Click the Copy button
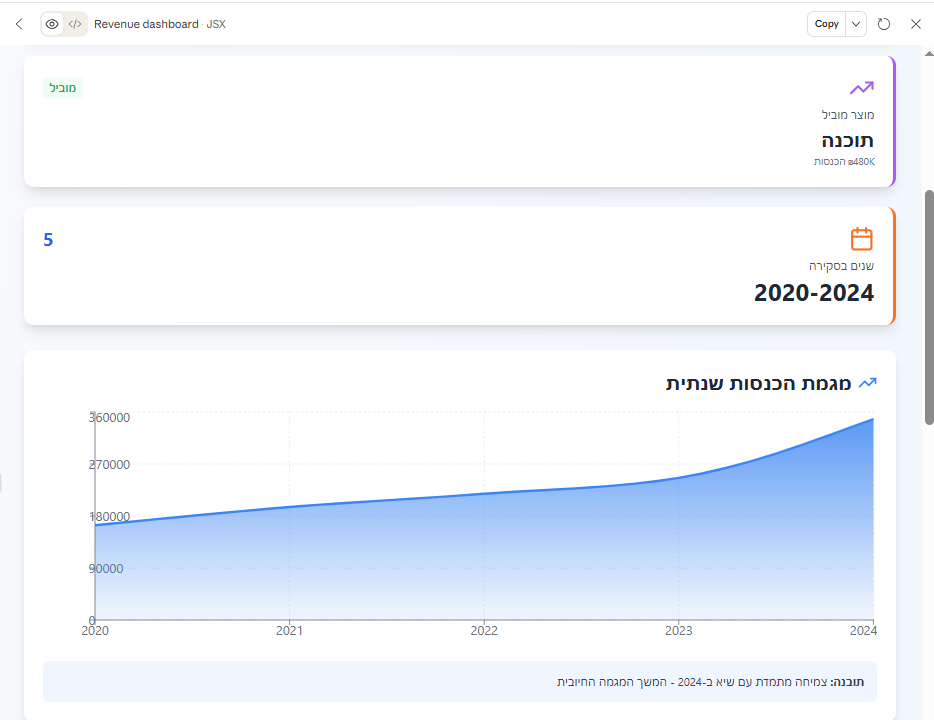This screenshot has height=720, width=934. tap(826, 24)
